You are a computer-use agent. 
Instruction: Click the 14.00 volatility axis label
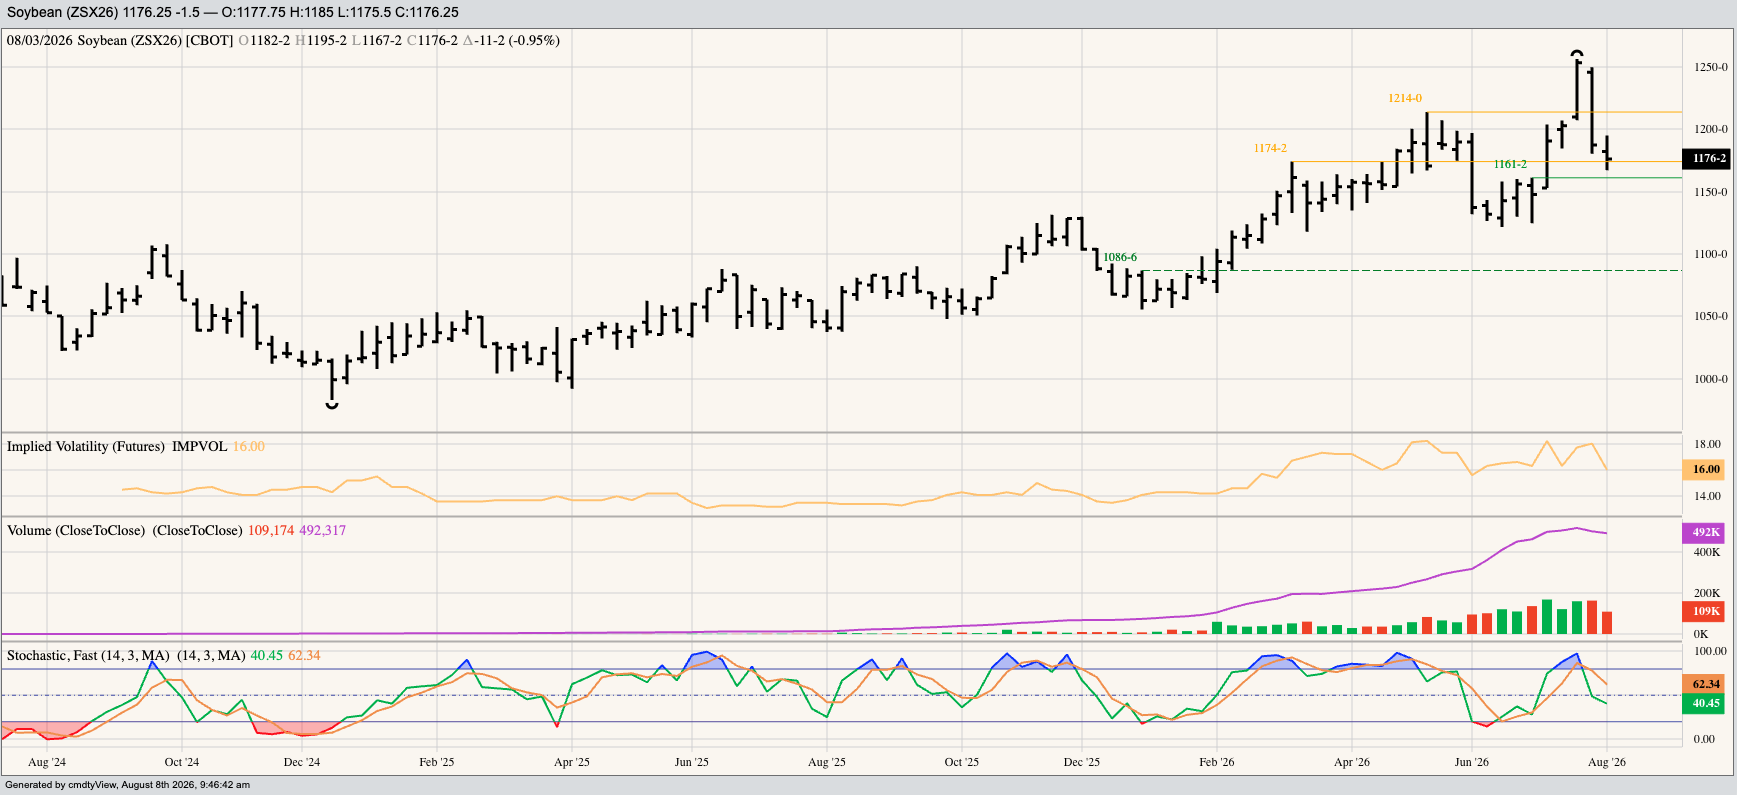pos(1707,496)
